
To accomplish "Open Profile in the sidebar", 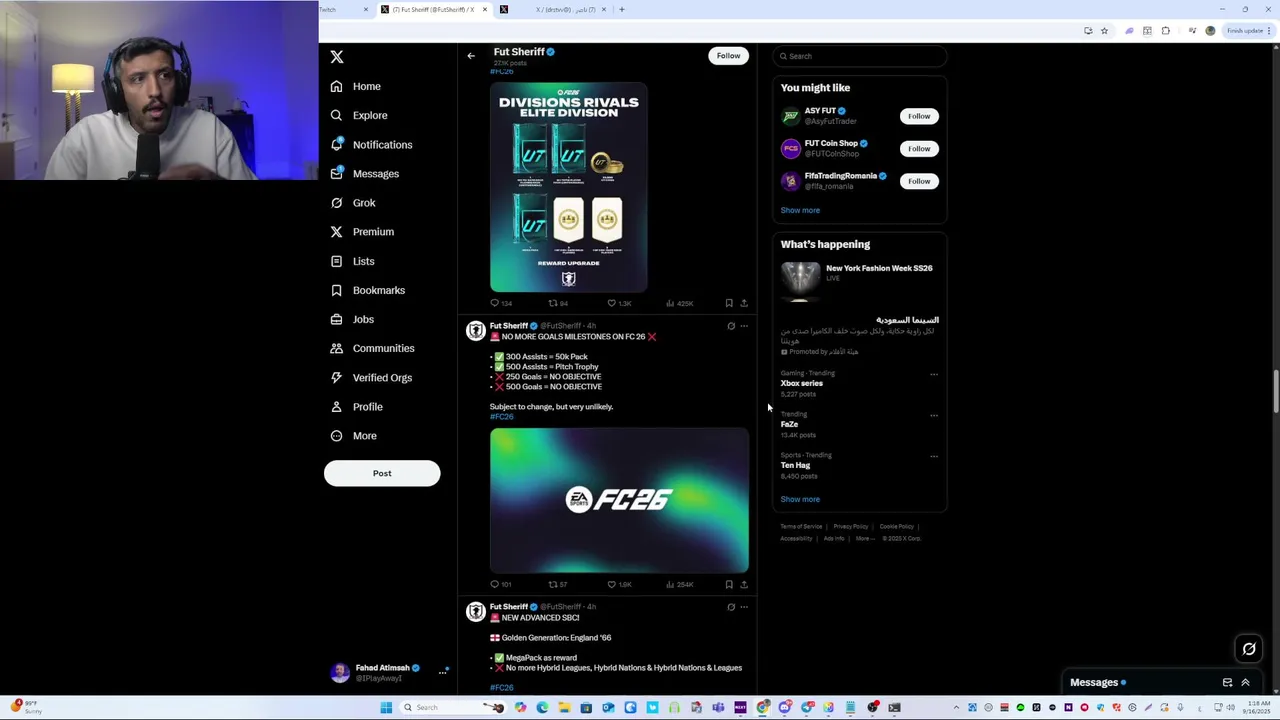I will [x=357, y=407].
